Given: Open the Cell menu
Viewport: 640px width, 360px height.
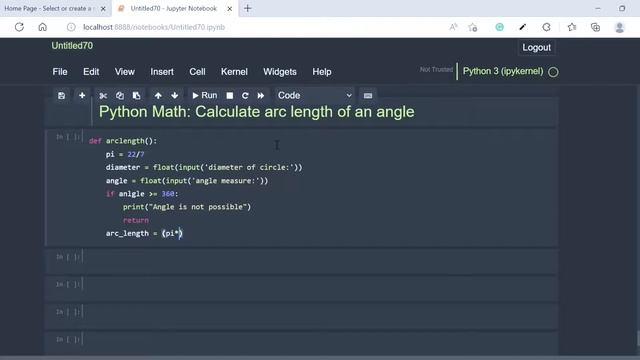Looking at the screenshot, I should 197,72.
